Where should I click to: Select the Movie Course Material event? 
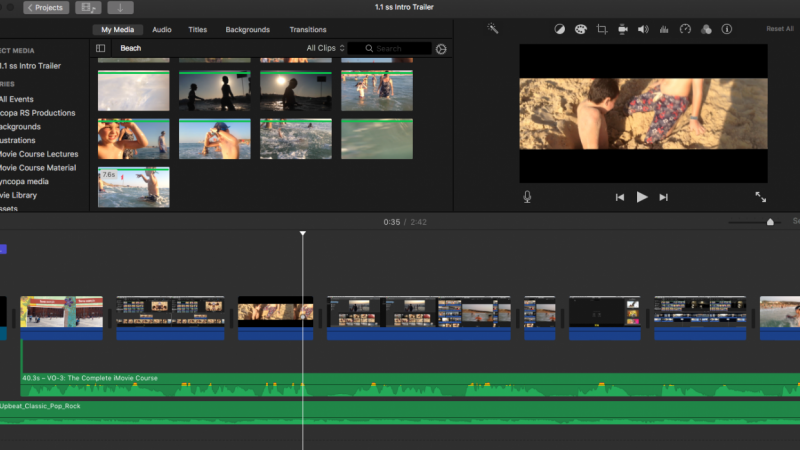[x=38, y=168]
